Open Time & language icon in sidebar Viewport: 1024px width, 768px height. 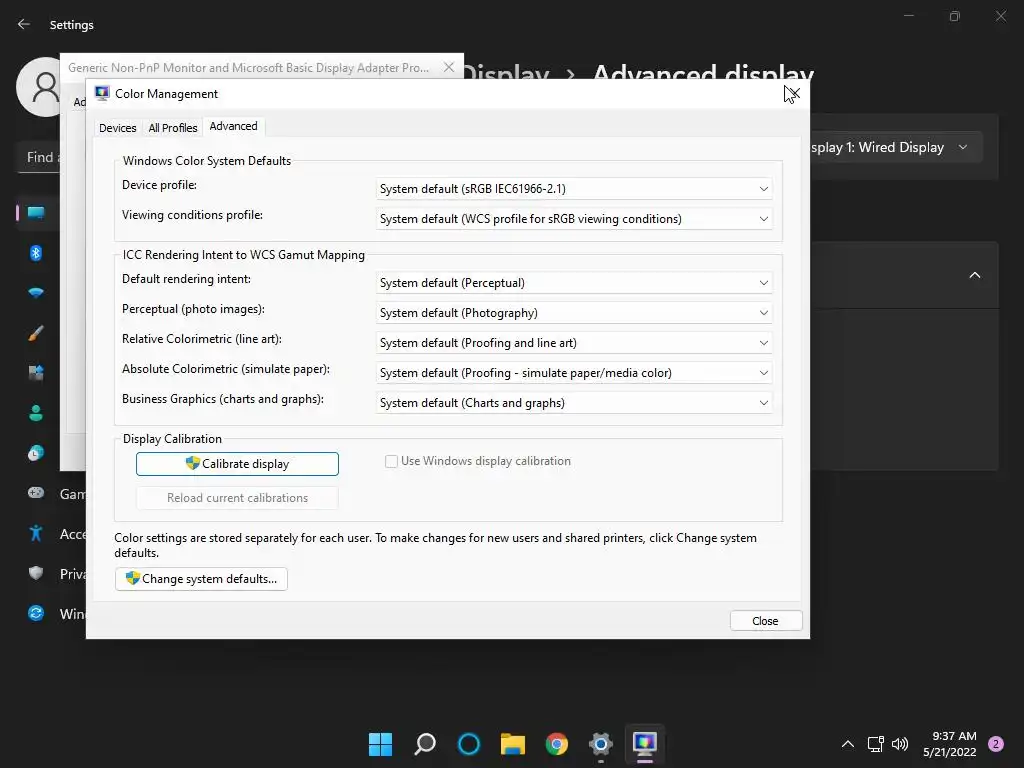[x=36, y=453]
